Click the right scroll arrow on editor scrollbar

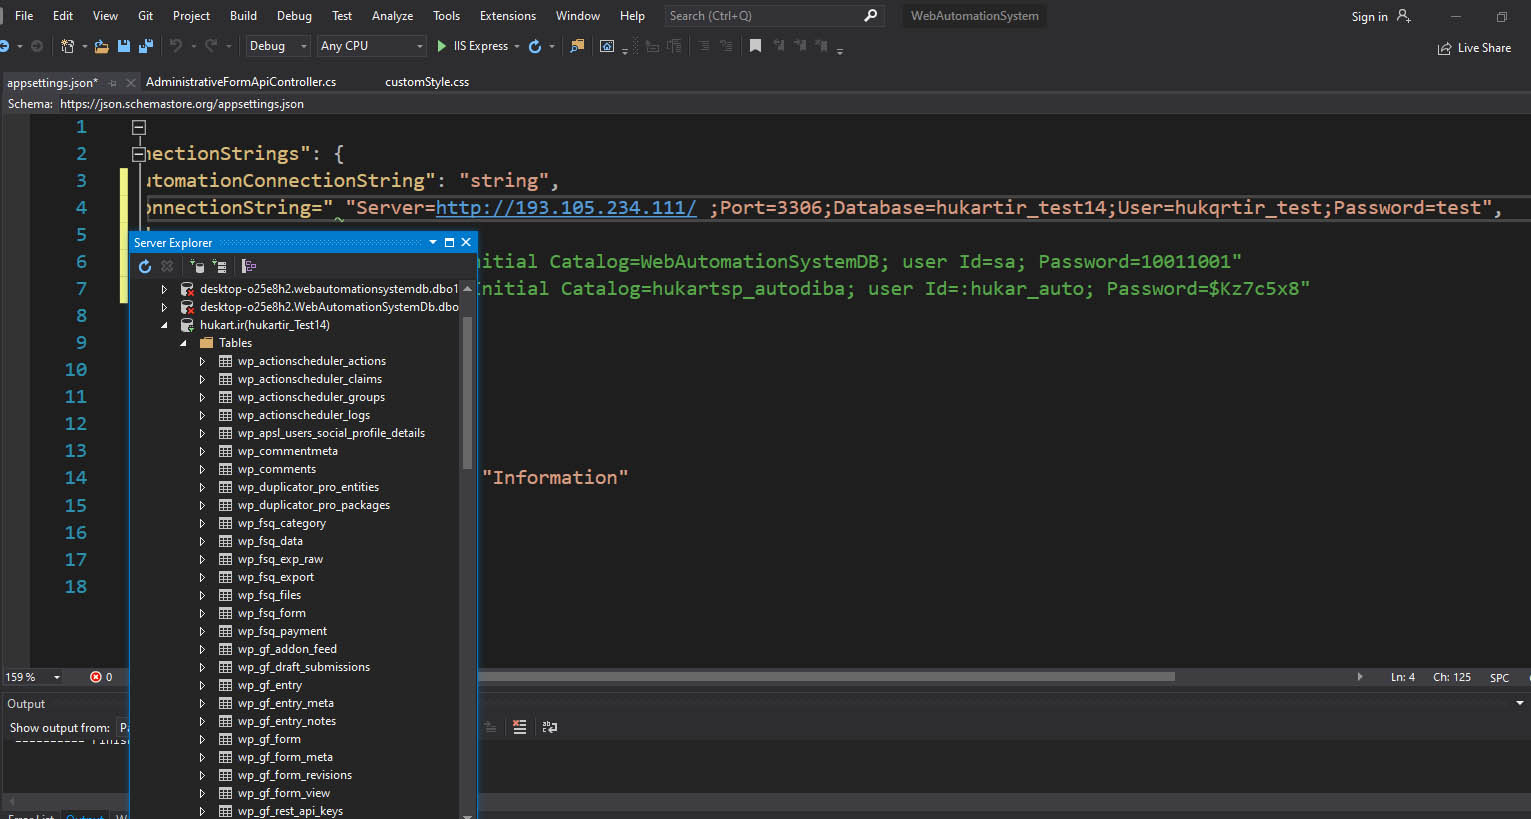[1359, 677]
